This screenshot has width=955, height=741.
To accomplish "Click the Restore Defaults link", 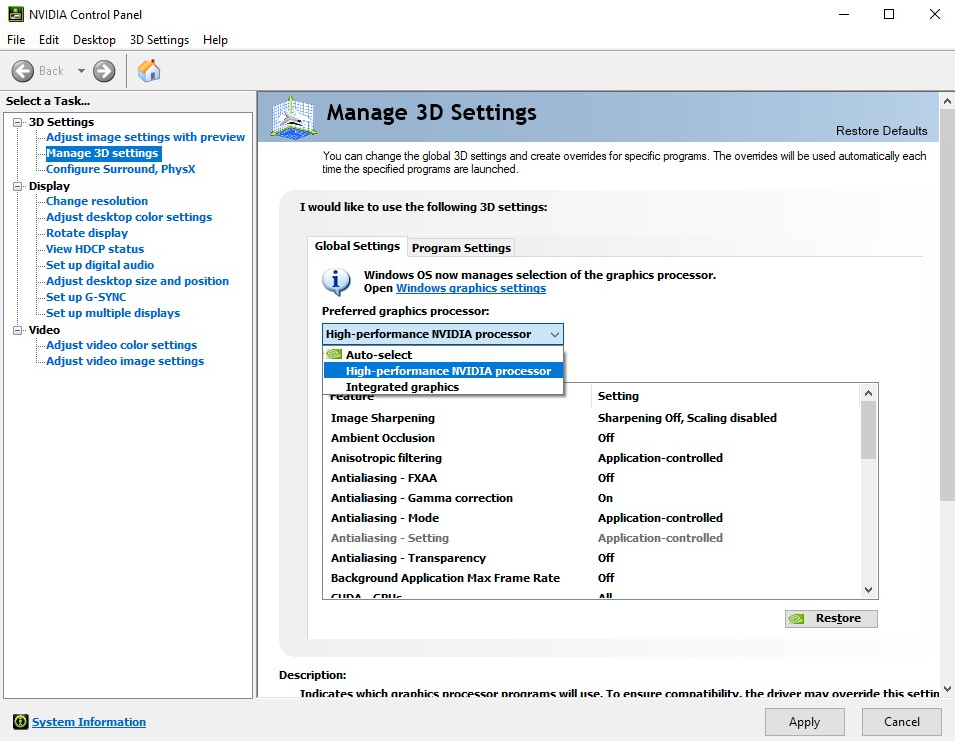I will pos(881,131).
